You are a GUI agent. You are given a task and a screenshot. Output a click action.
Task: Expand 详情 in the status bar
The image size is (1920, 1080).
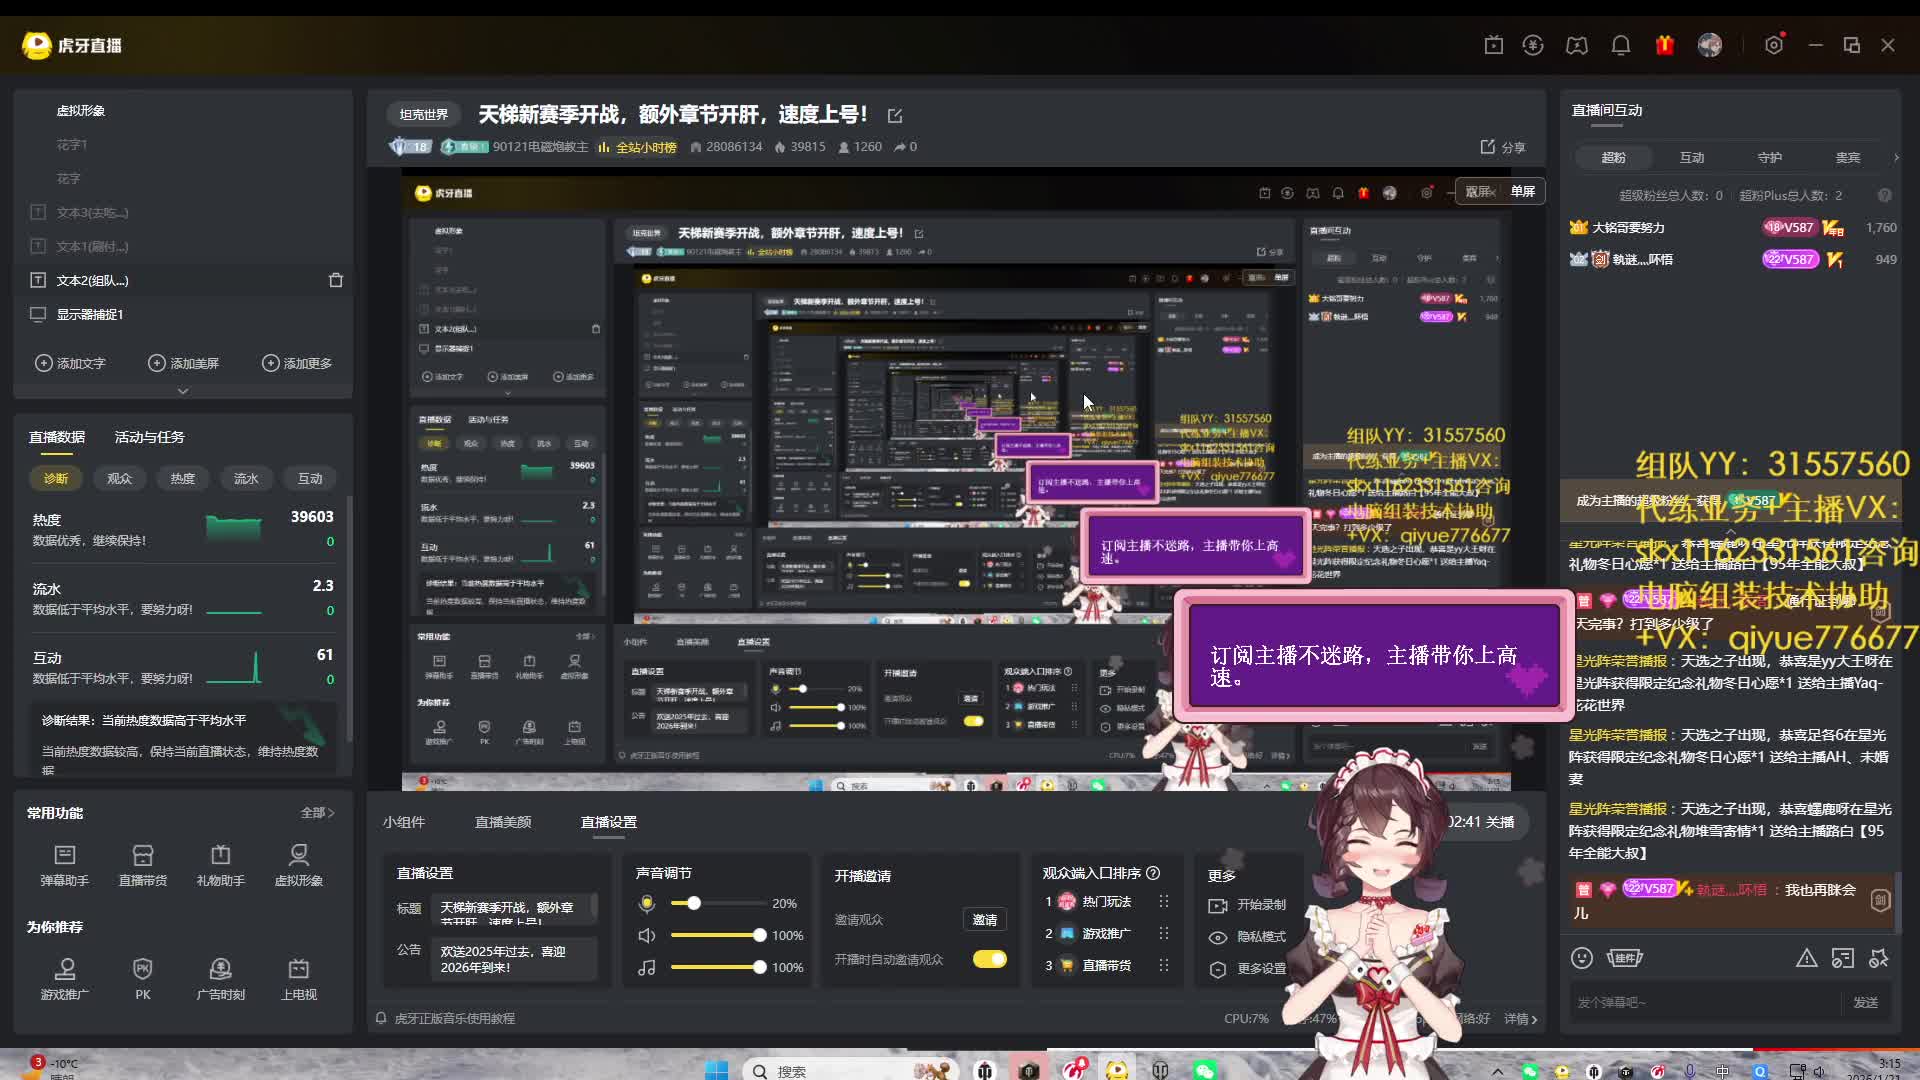point(1520,1019)
